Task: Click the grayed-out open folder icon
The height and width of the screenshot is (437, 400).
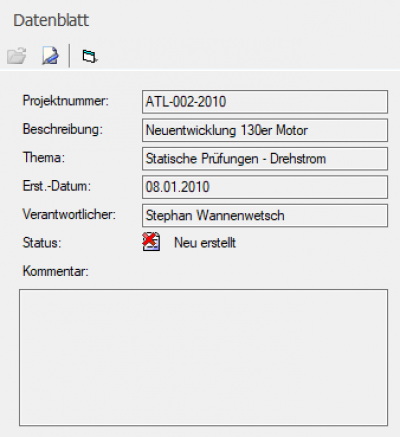Action: pyautogui.click(x=17, y=55)
